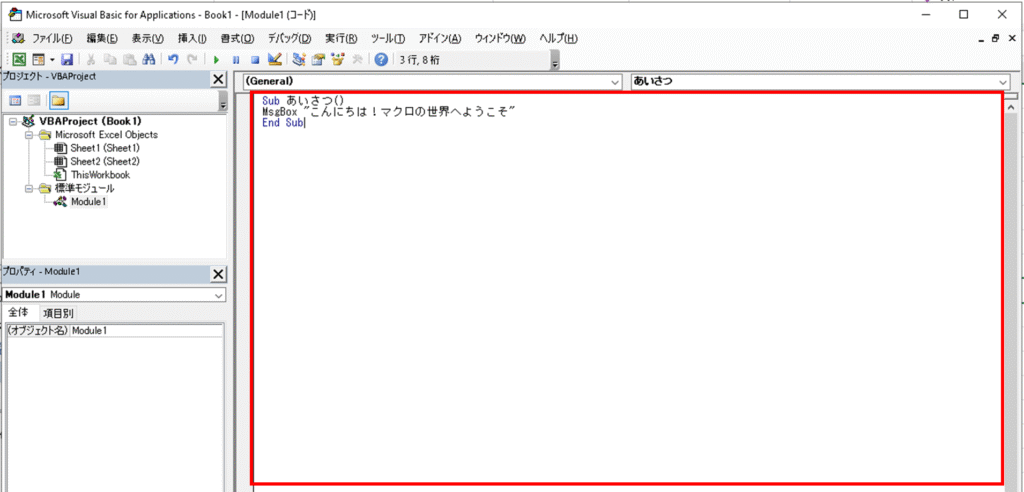This screenshot has height=492, width=1024.
Task: Click View Code icon in Project pane
Action: pyautogui.click(x=15, y=101)
